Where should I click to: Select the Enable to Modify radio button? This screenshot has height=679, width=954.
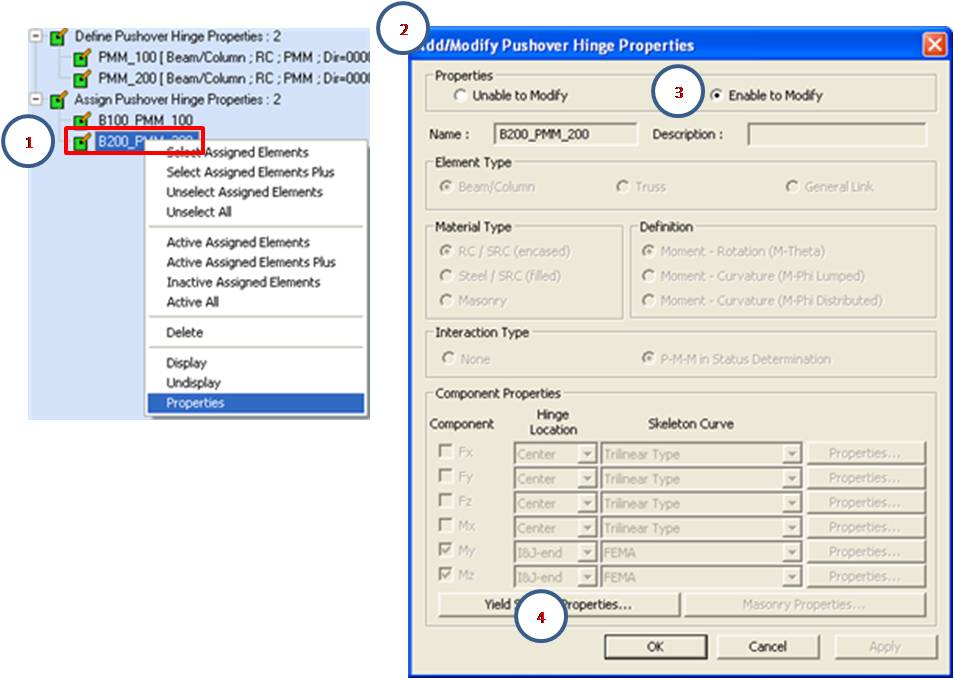pyautogui.click(x=716, y=96)
